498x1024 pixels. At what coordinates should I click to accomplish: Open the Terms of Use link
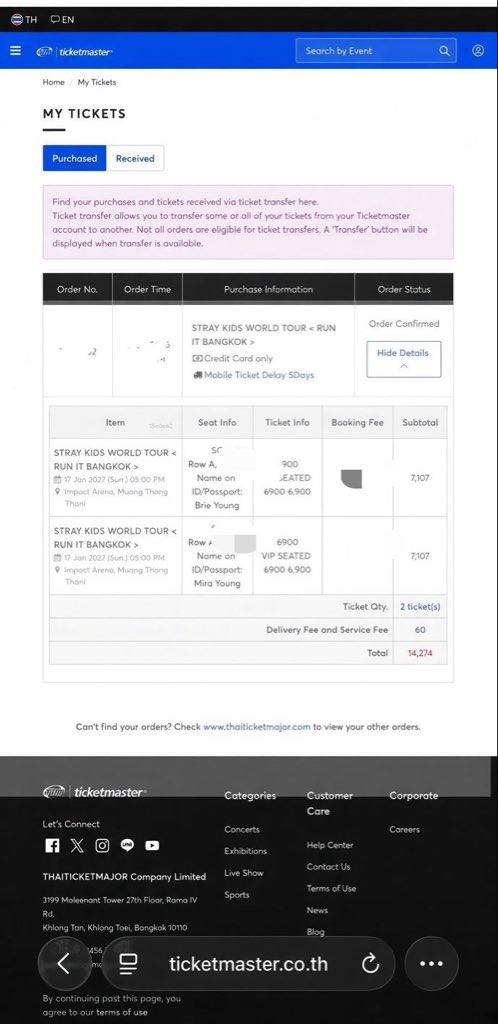(x=332, y=888)
